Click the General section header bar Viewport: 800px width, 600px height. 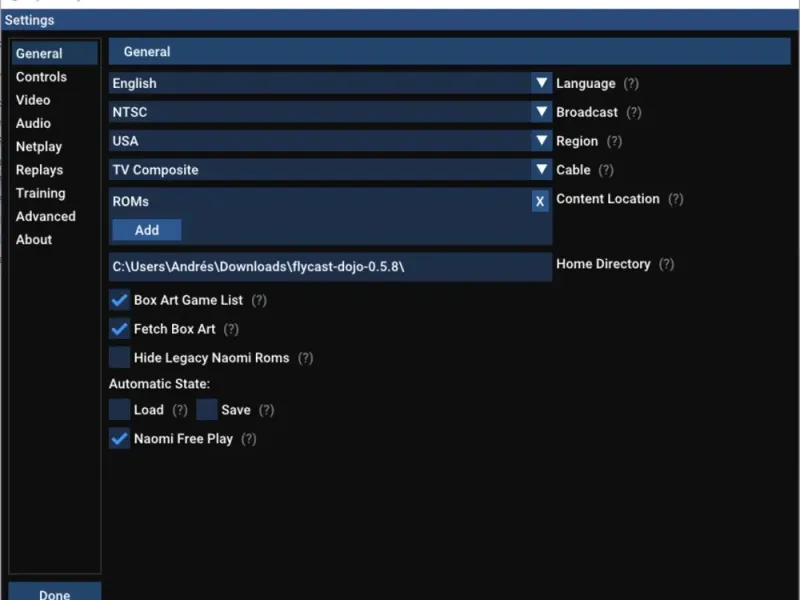(x=449, y=52)
